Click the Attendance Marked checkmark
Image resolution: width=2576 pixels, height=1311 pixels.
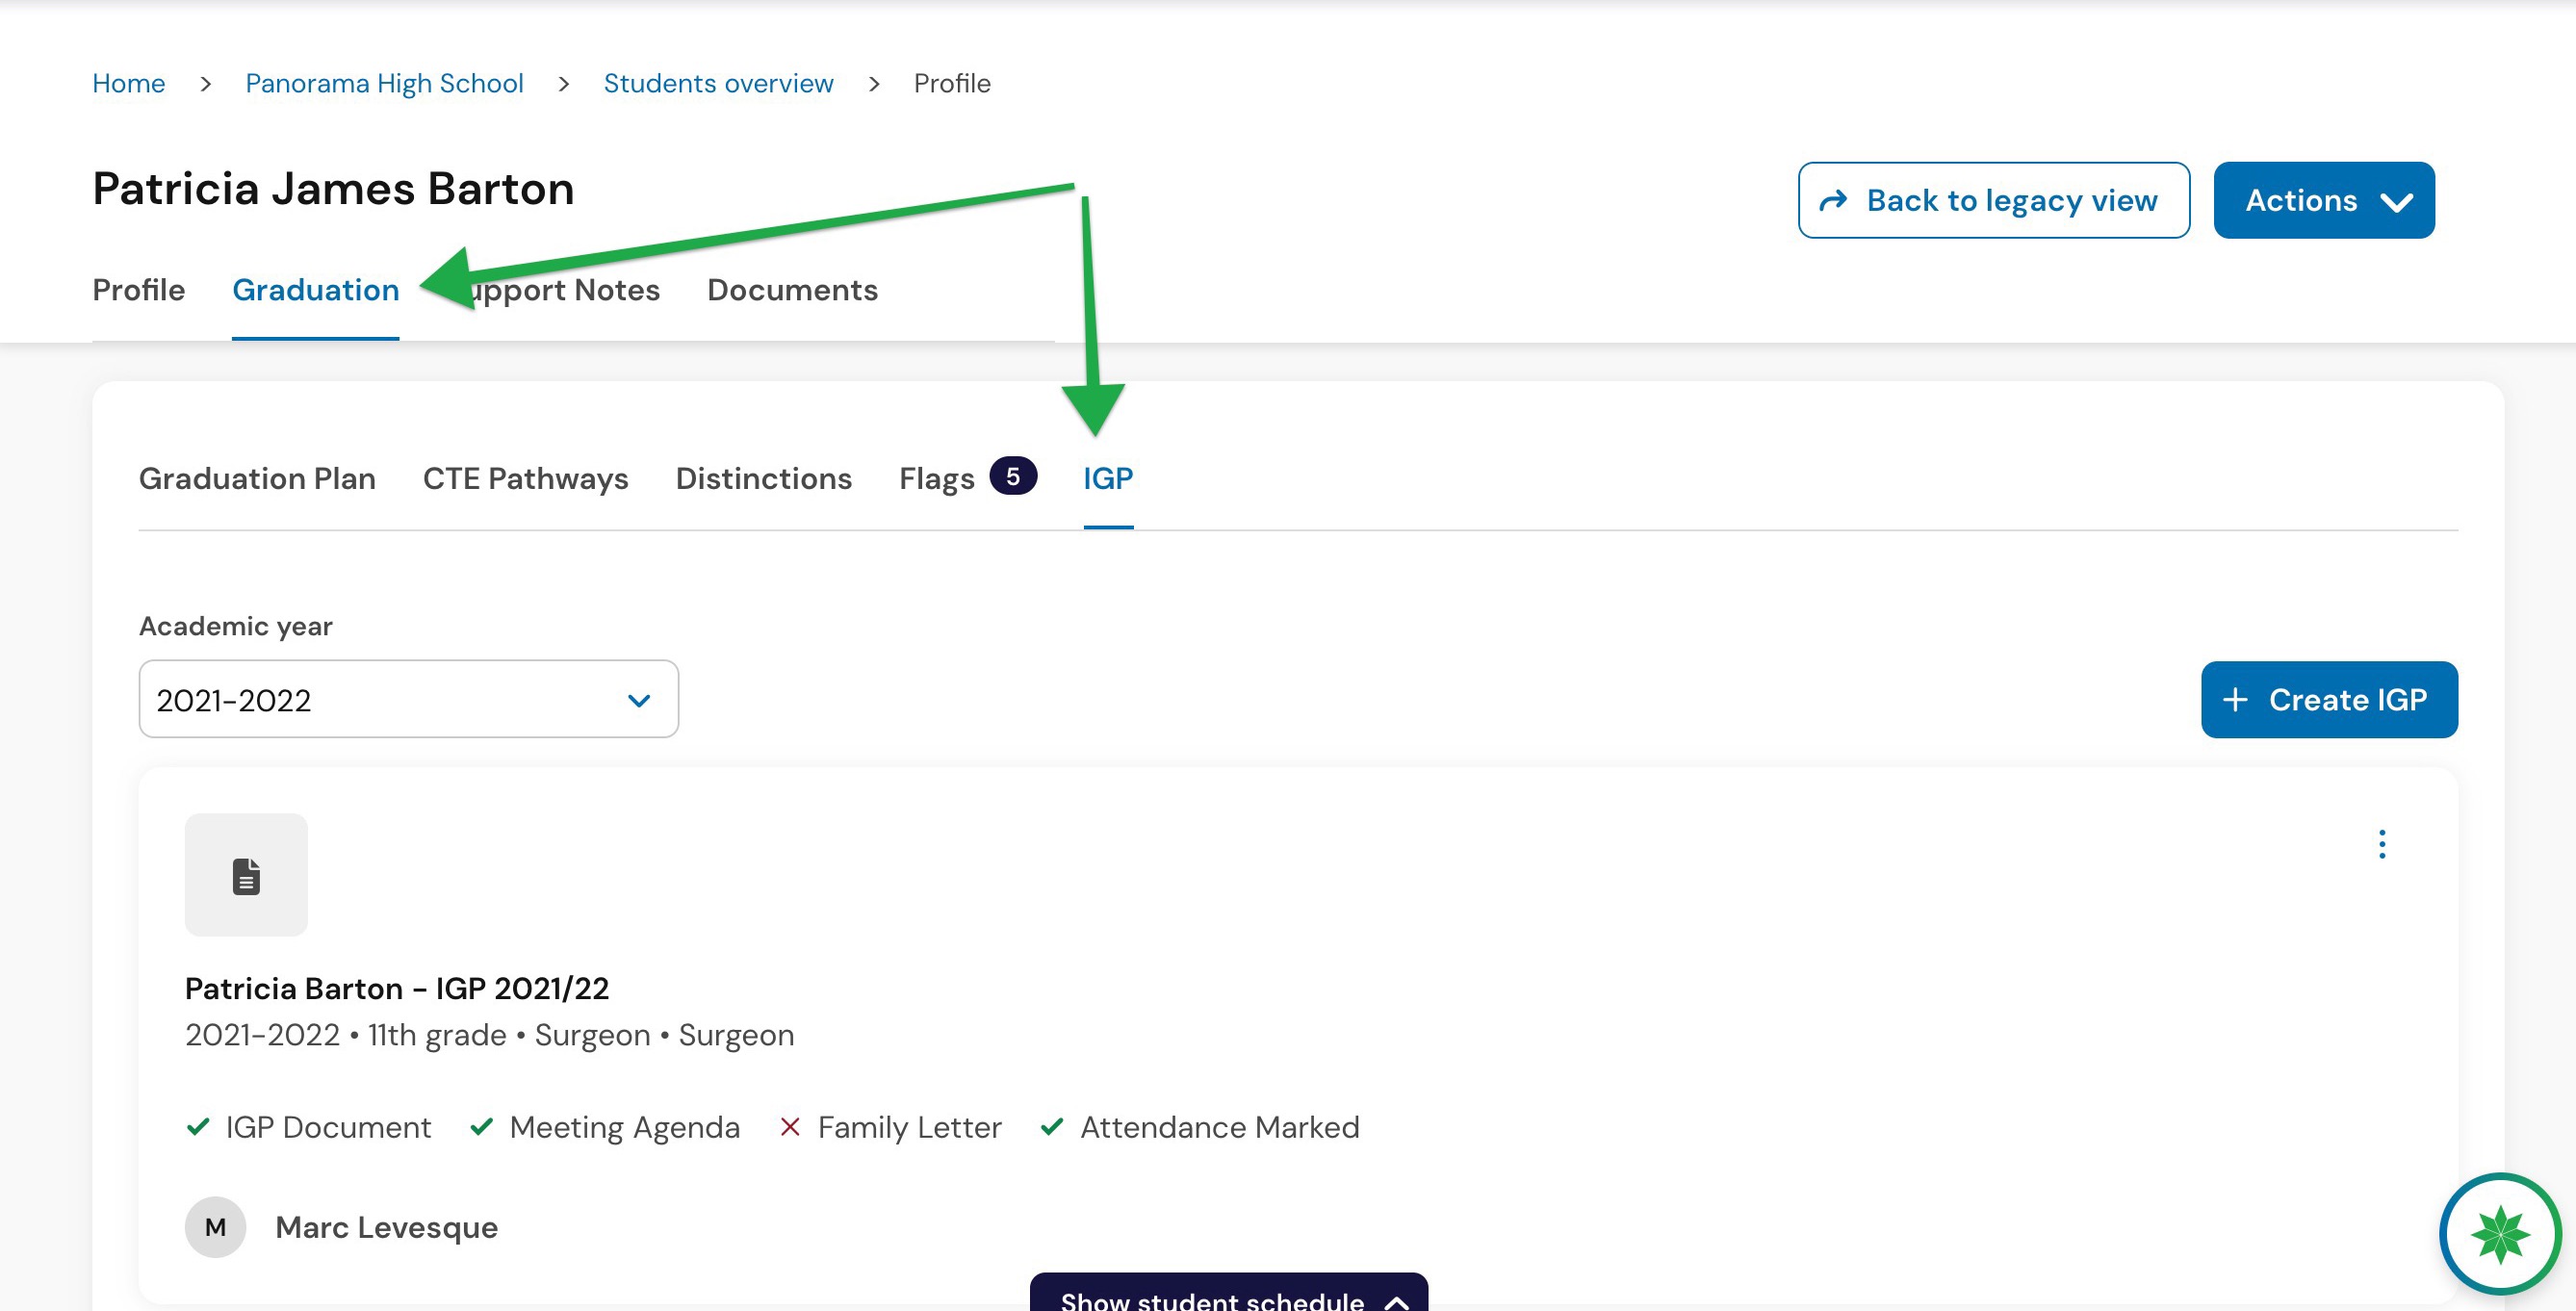coord(1051,1127)
